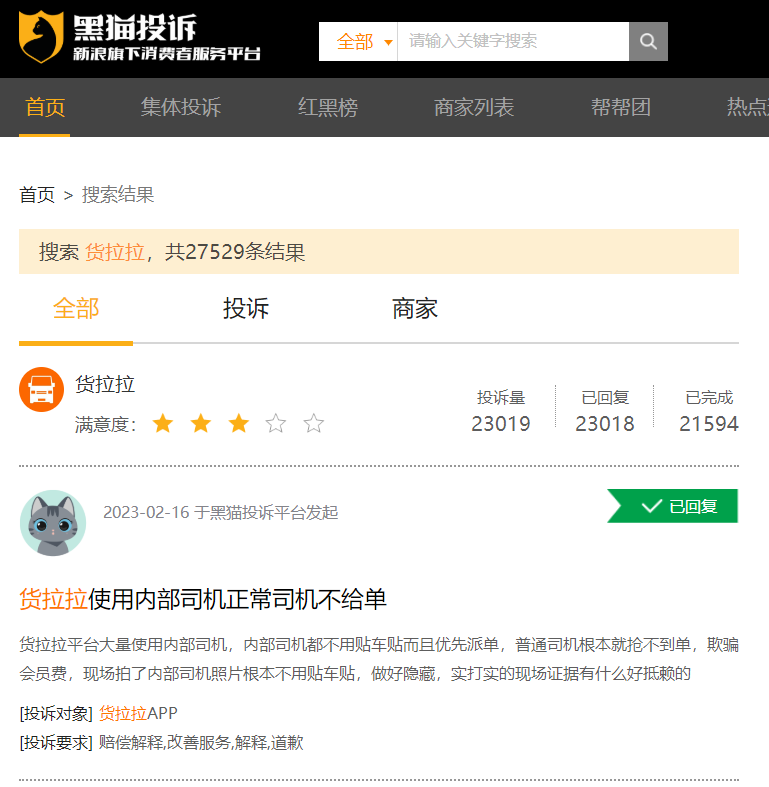Click the 已完成 count 21594
This screenshot has width=769, height=787.
(x=709, y=424)
